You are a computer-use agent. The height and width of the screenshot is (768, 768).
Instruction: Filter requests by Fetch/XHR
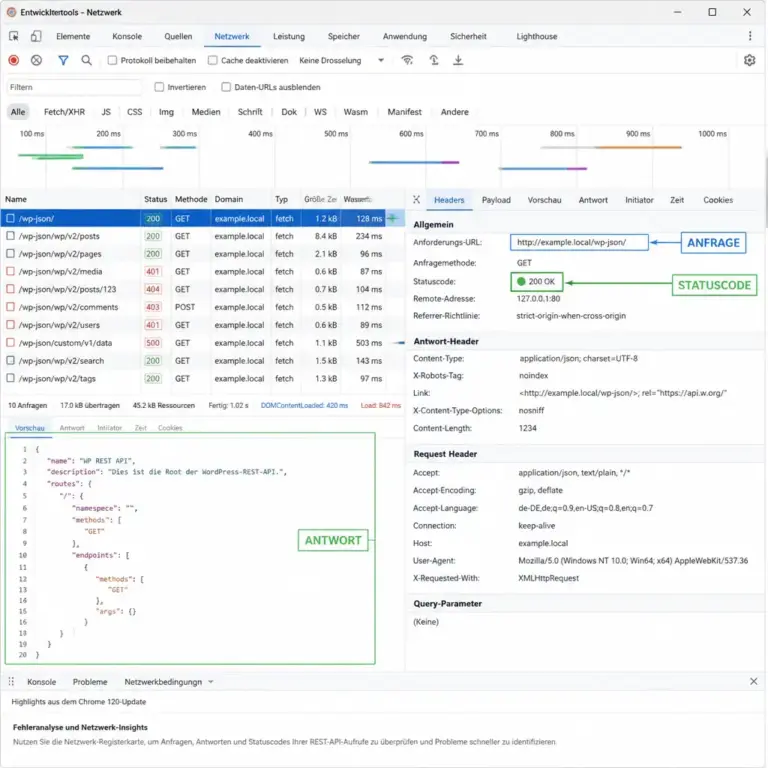[x=64, y=112]
